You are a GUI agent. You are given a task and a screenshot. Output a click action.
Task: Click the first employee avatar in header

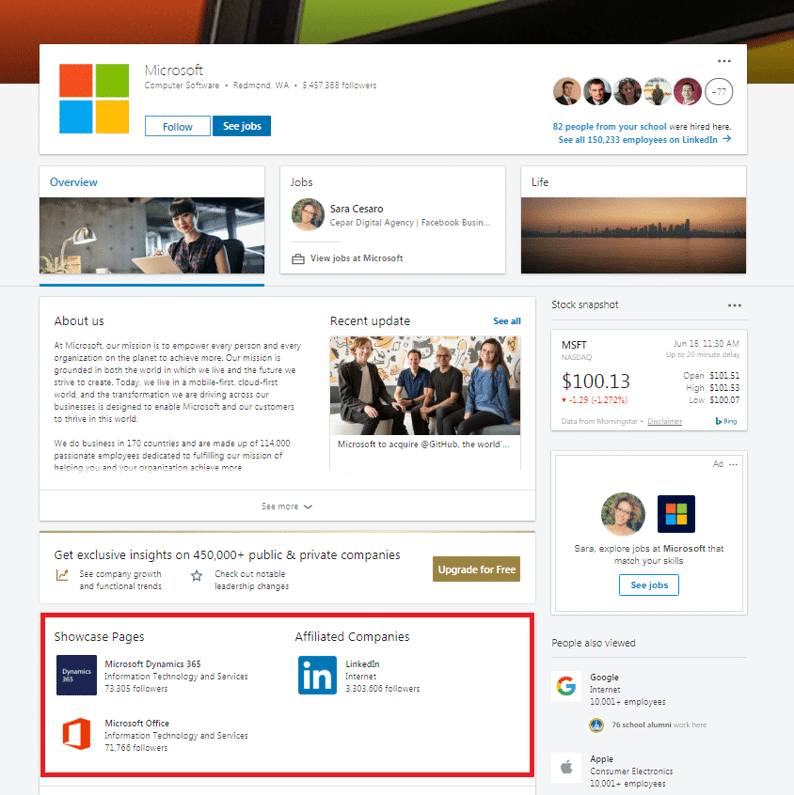pyautogui.click(x=566, y=92)
